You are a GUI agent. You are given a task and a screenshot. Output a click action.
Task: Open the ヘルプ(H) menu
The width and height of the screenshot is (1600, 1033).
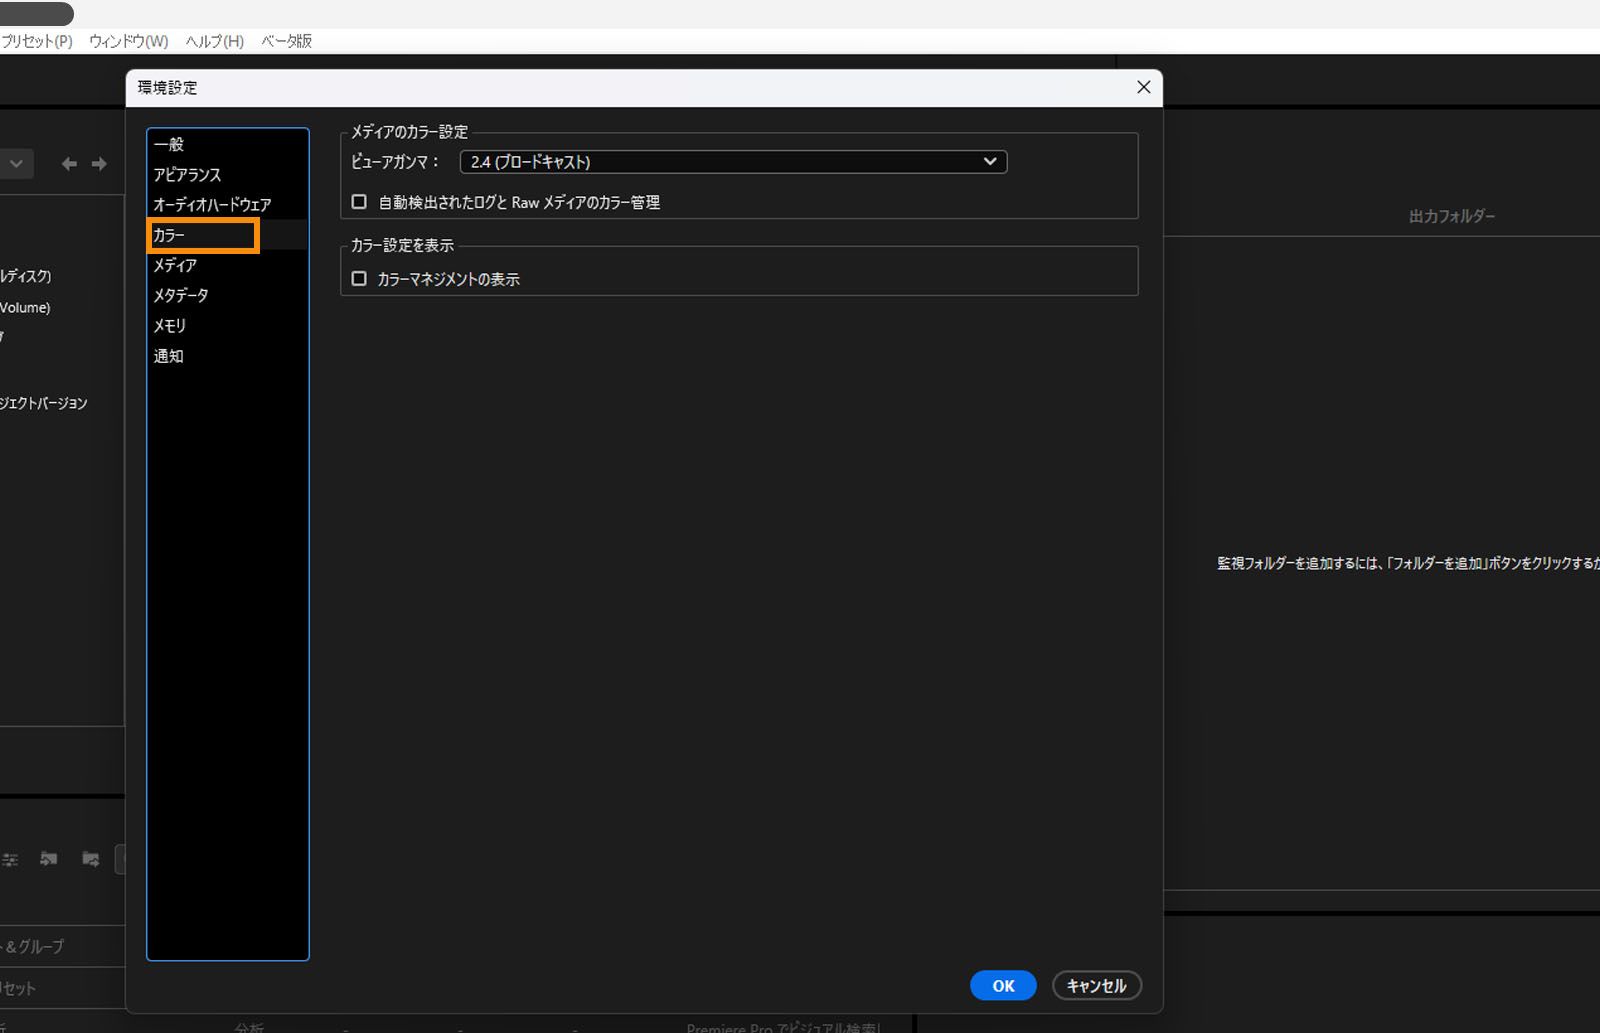tap(214, 41)
